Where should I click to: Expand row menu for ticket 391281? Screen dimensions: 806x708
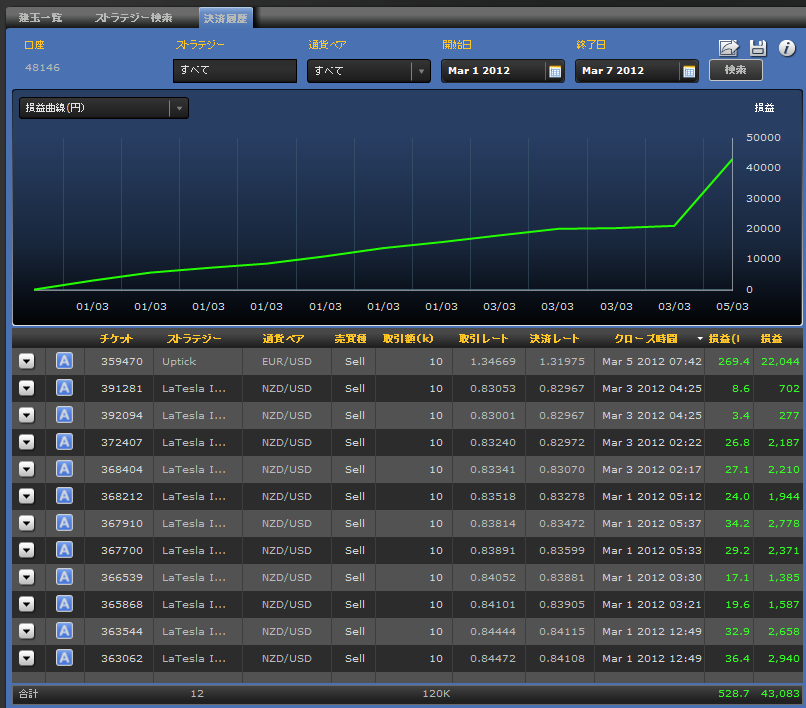coord(27,388)
